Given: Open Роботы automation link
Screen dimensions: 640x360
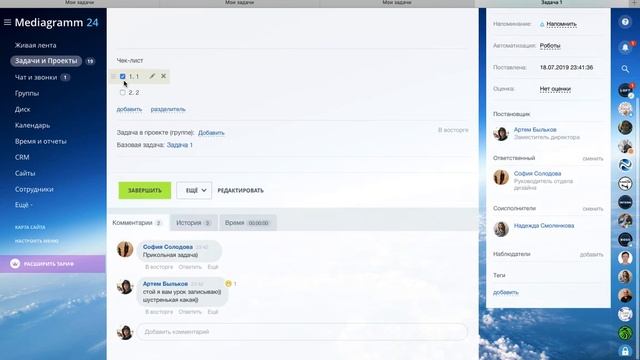Looking at the screenshot, I should [550, 46].
